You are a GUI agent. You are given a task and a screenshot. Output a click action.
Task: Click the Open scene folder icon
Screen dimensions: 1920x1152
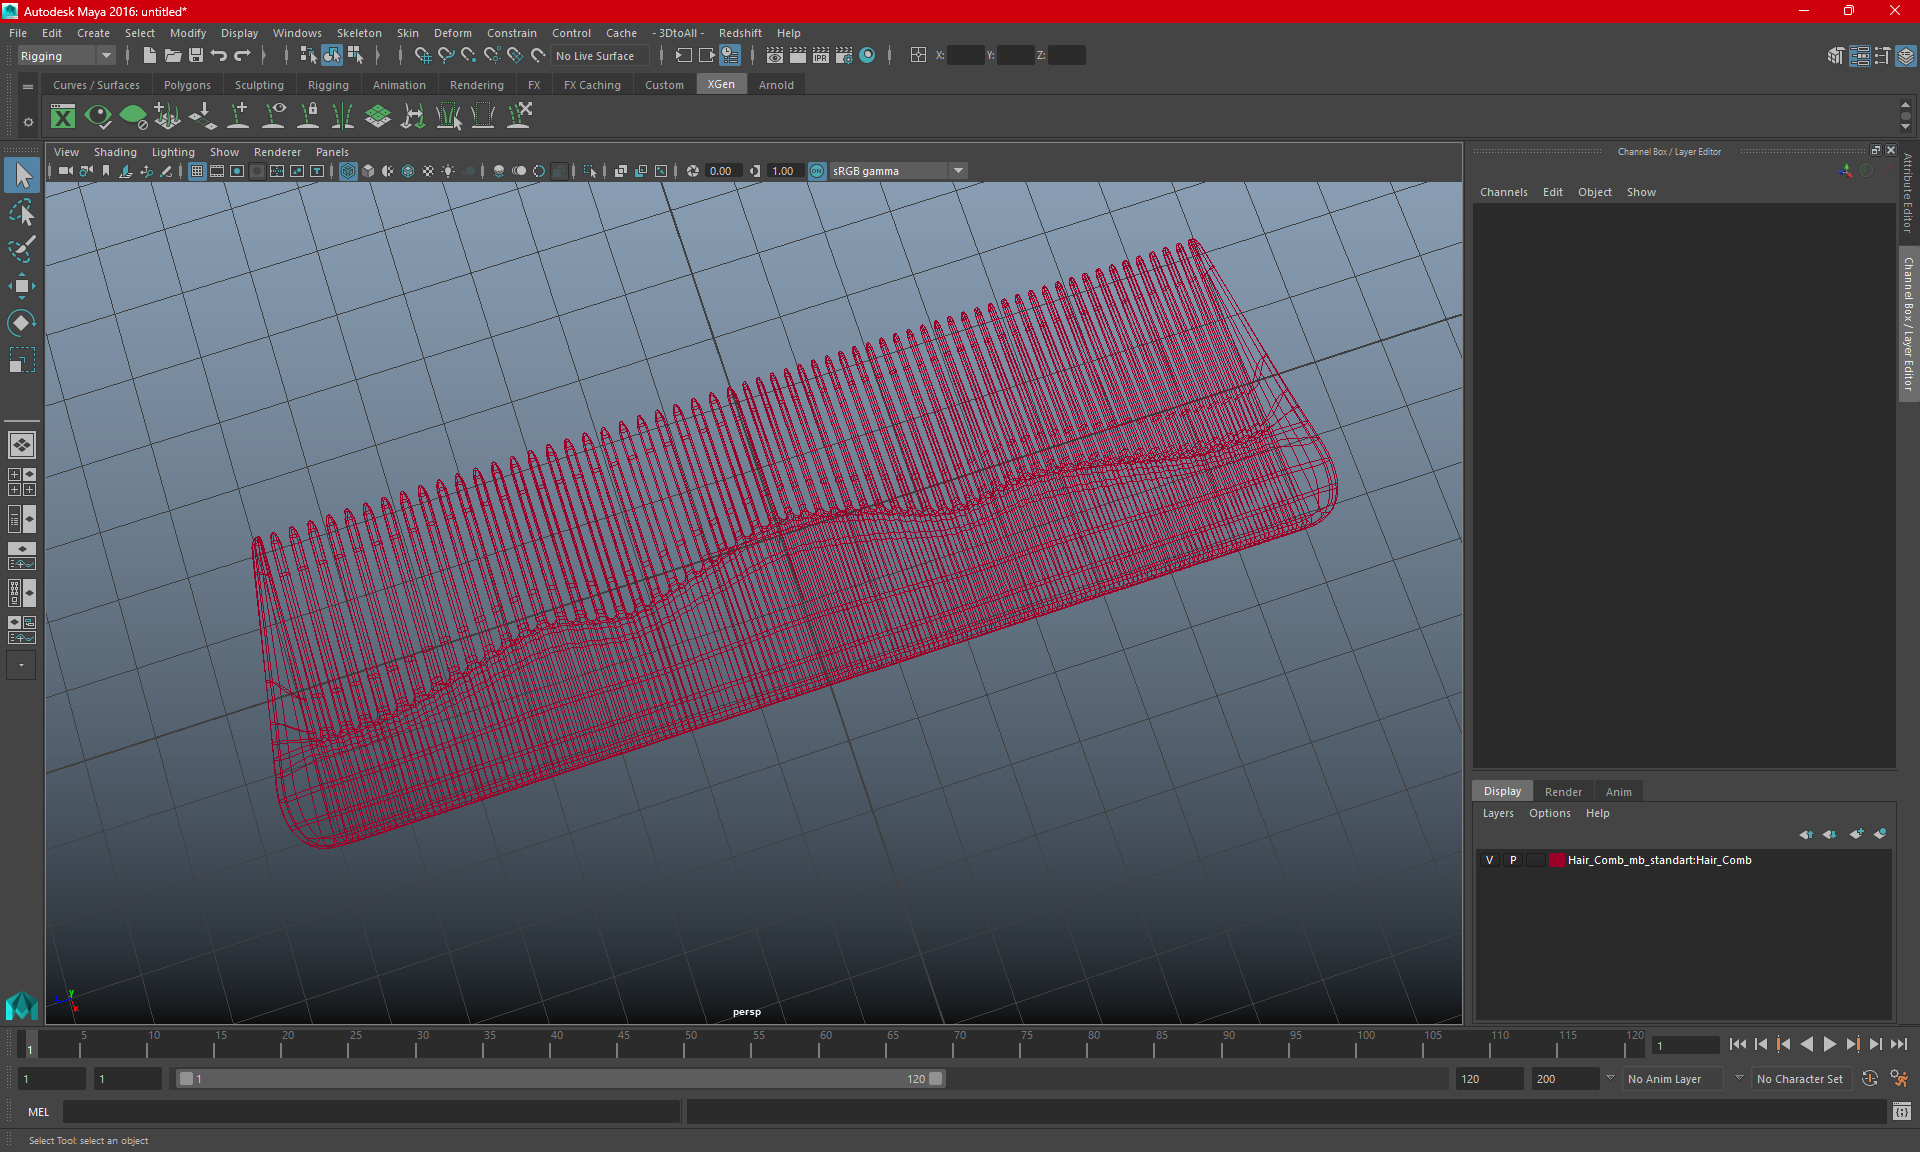pyautogui.click(x=173, y=56)
